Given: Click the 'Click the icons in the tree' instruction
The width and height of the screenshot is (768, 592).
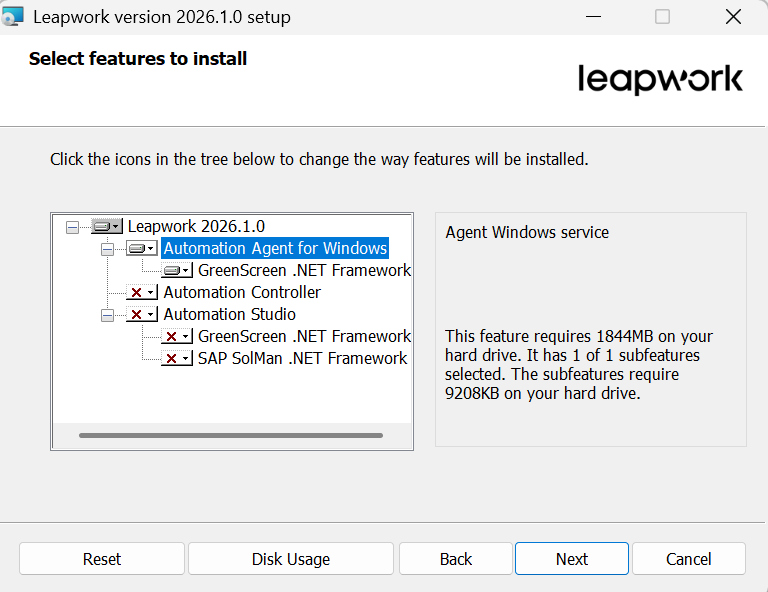Looking at the screenshot, I should pyautogui.click(x=319, y=160).
